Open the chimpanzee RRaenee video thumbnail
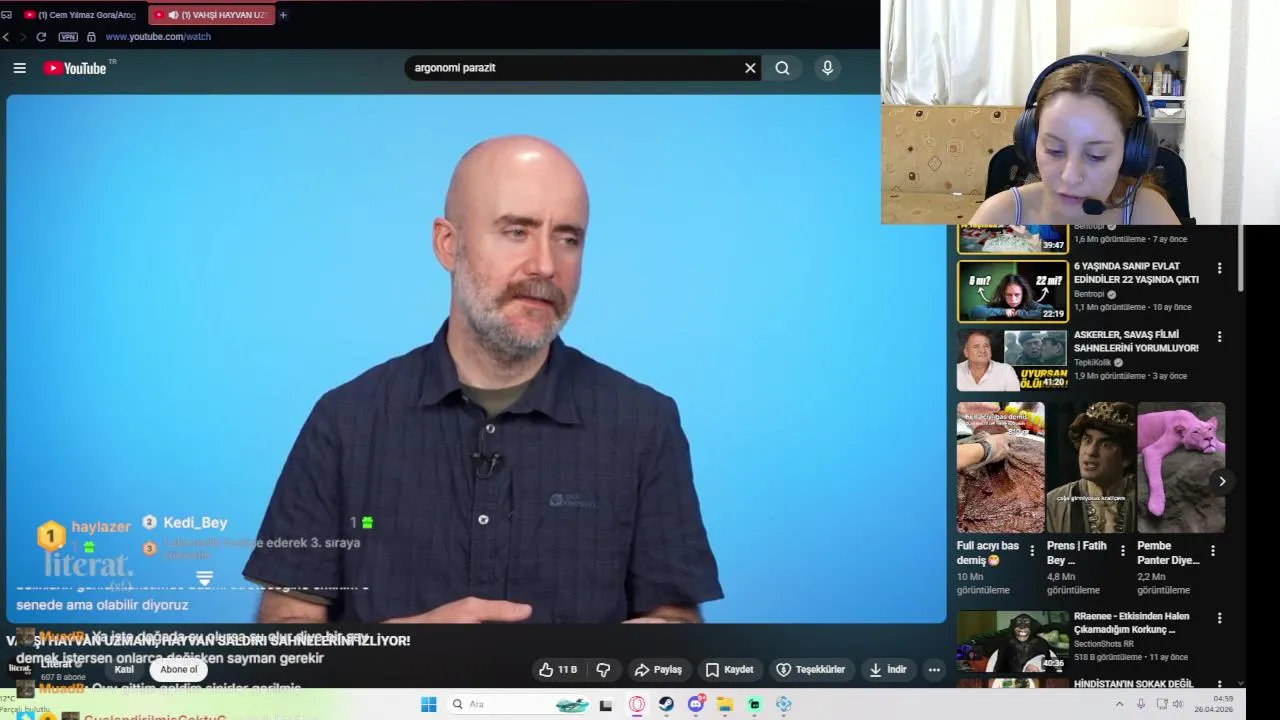The image size is (1280, 720). click(1012, 641)
